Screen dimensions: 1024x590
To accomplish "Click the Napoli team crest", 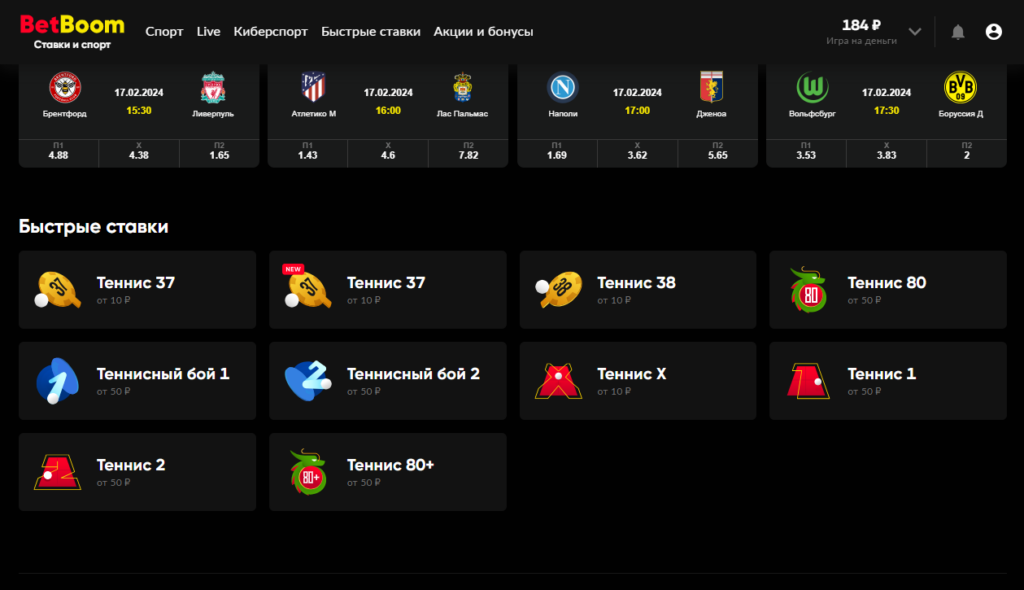I will [x=563, y=87].
